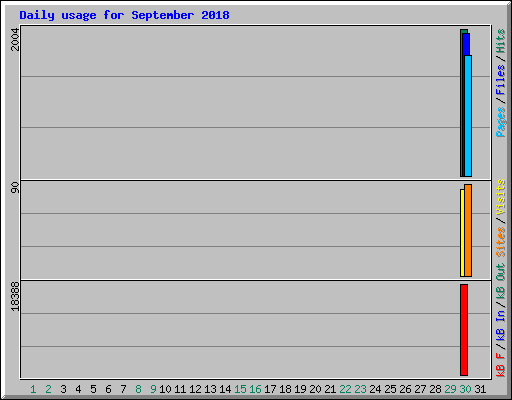The width and height of the screenshot is (512, 400).
Task: Click the light blue Pages bar
Action: point(468,116)
